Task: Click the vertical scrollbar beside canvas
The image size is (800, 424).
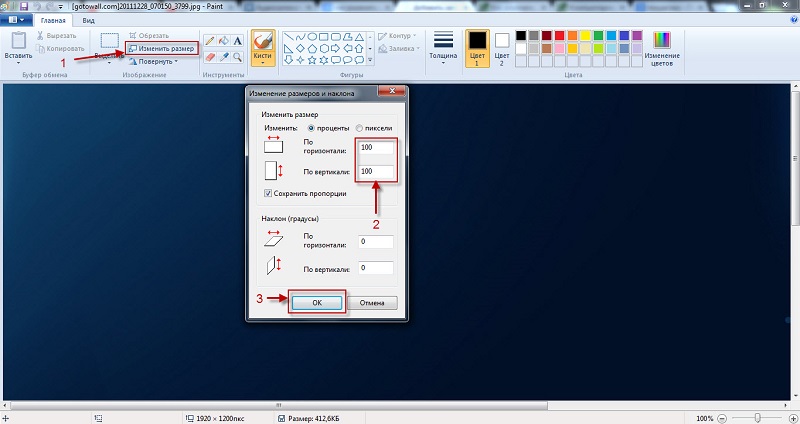Action: coord(795,158)
